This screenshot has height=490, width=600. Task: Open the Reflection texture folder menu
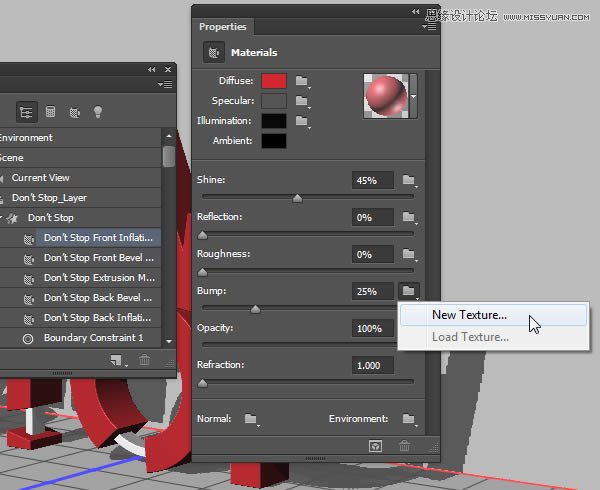(409, 217)
